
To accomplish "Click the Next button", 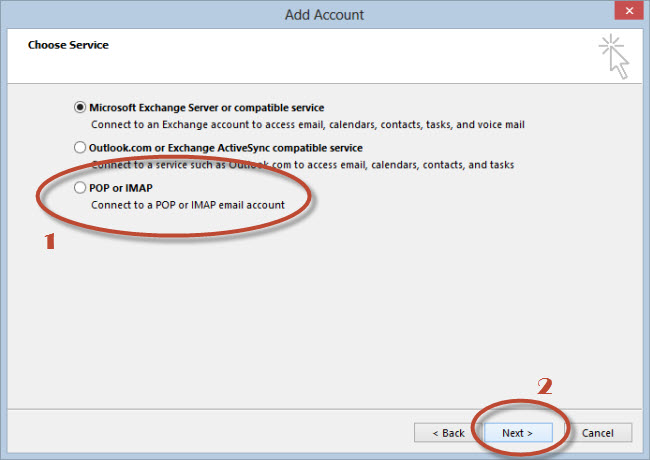I will point(518,433).
